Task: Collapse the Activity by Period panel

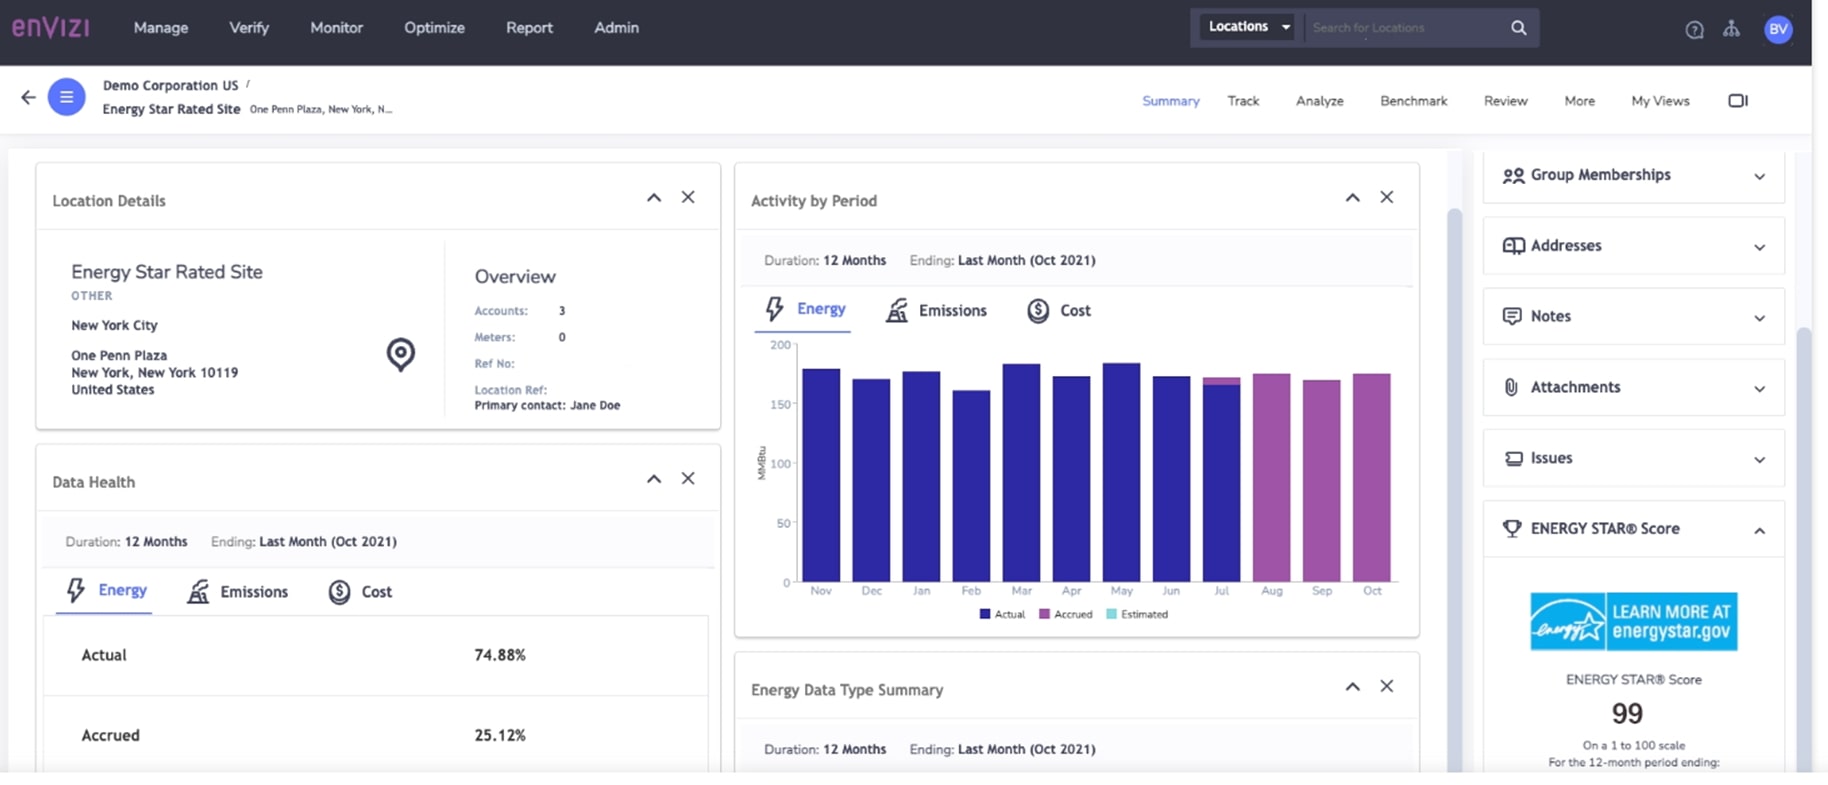Action: [1352, 197]
